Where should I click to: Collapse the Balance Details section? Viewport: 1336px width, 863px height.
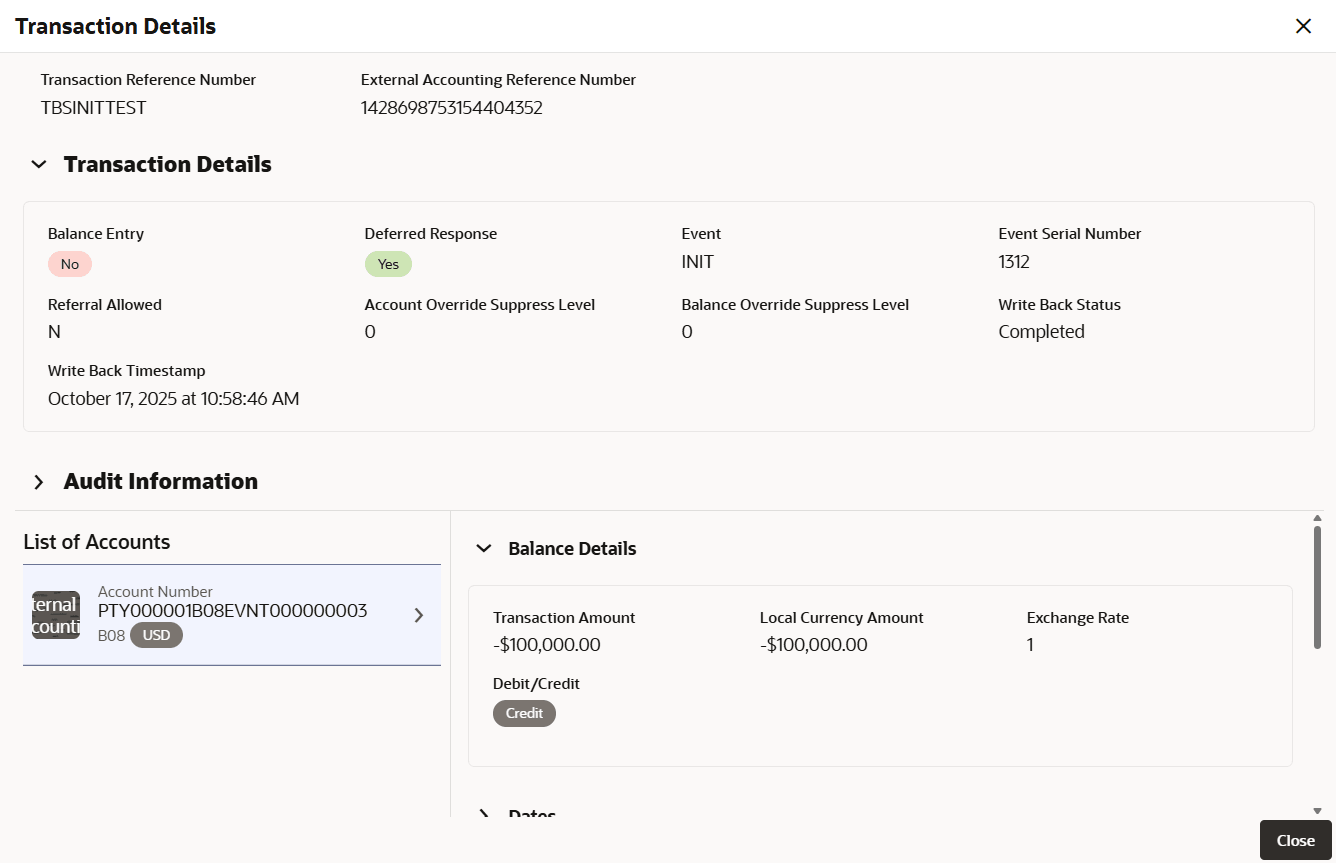click(x=484, y=548)
